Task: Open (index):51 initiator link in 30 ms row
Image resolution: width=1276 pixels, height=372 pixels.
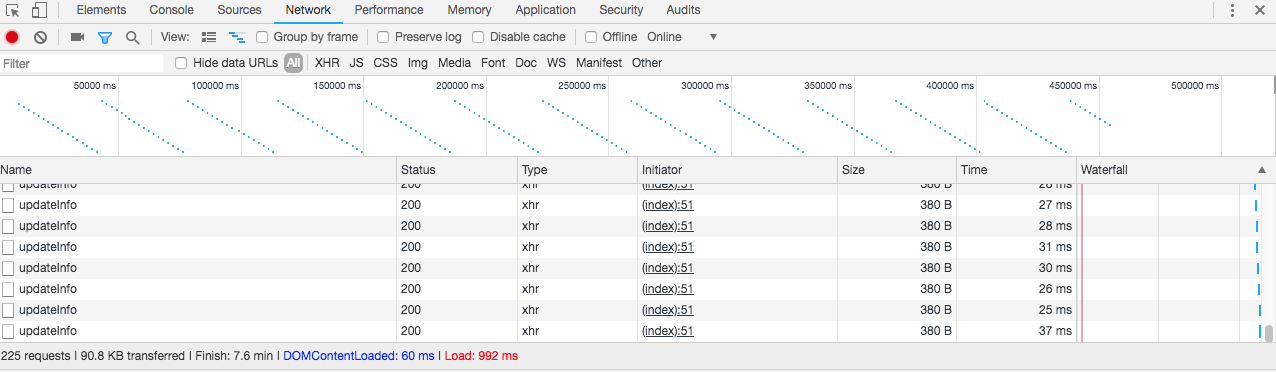Action: point(667,268)
